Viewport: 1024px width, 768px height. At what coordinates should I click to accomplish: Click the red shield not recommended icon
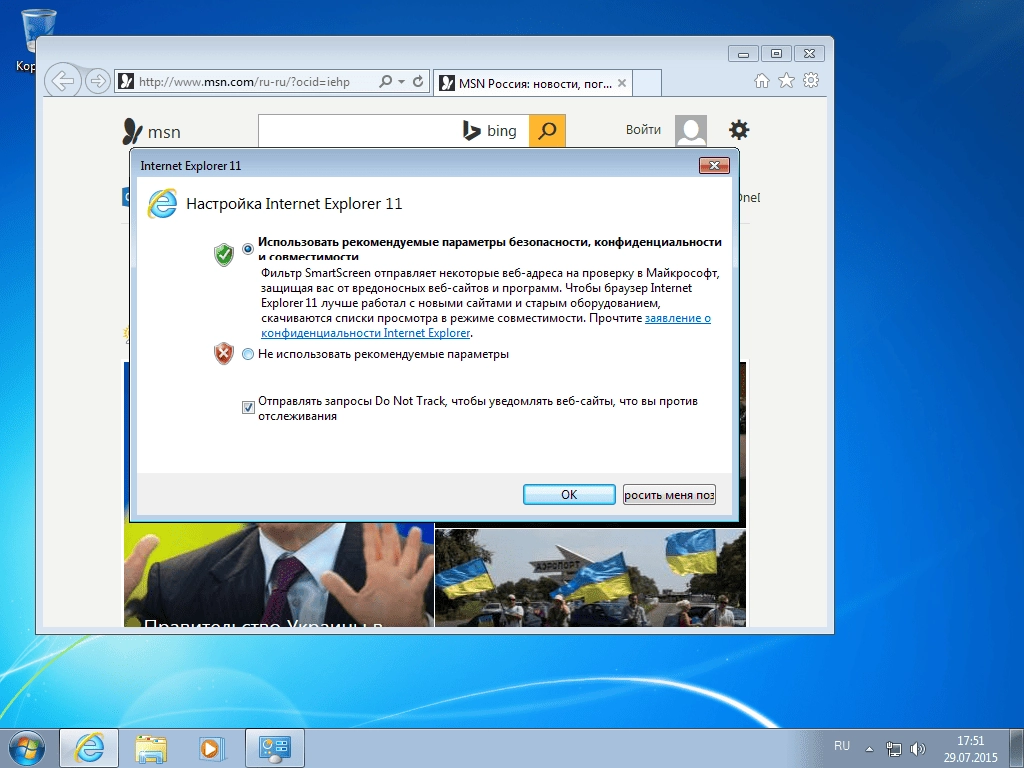tap(224, 353)
